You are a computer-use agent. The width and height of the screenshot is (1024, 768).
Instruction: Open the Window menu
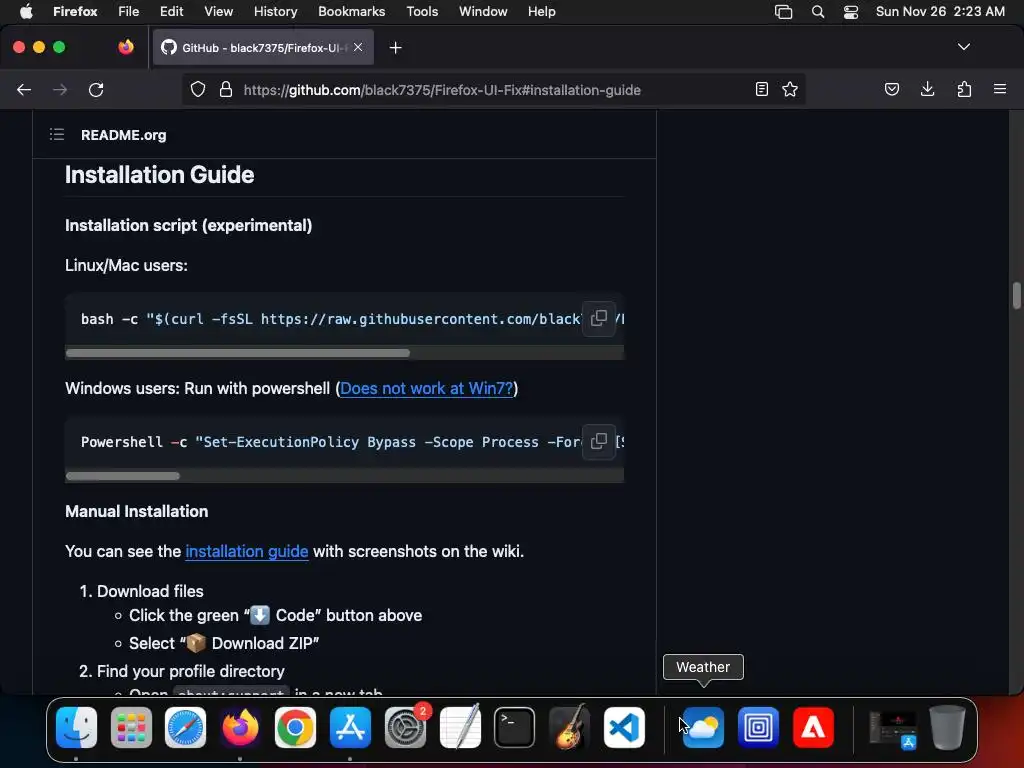pyautogui.click(x=483, y=12)
